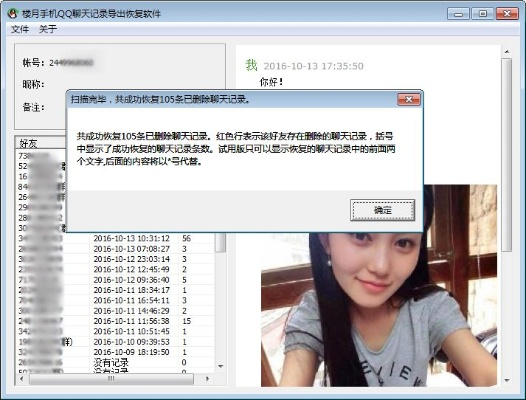Click the count 15 cell
This screenshot has height=400, width=526.
click(187, 321)
